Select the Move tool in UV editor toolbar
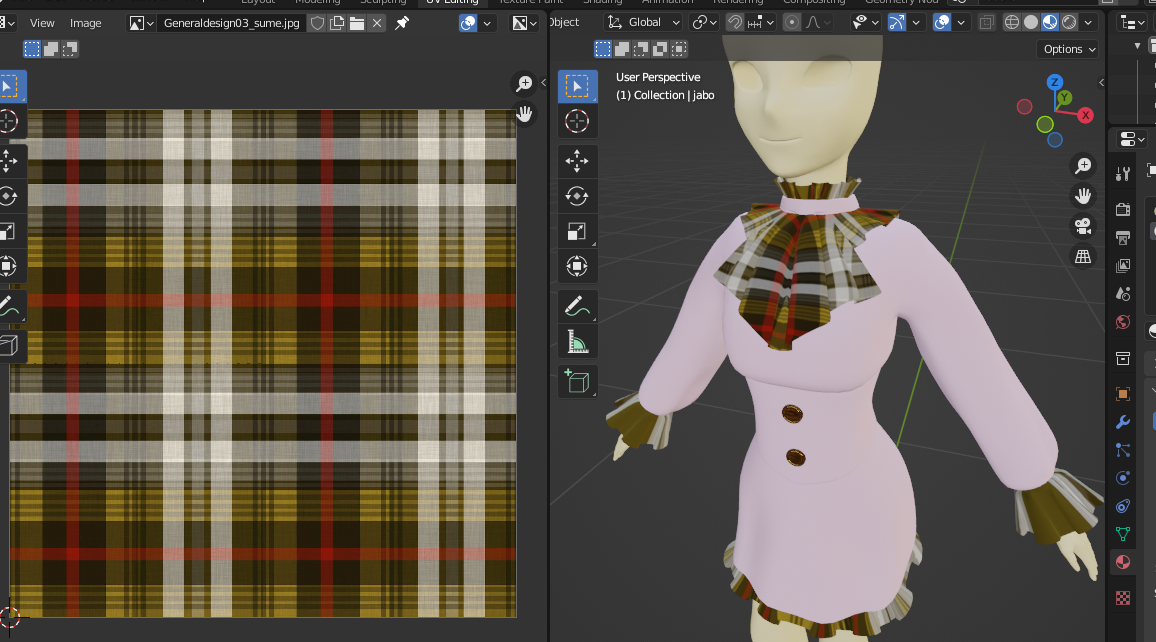1156x642 pixels. point(9,161)
